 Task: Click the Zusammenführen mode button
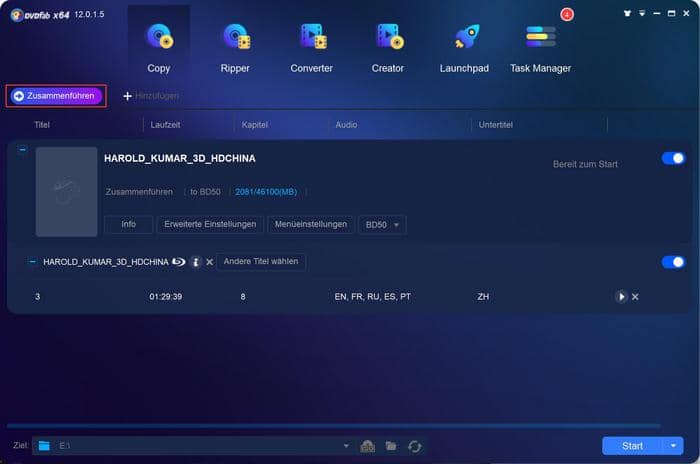(56, 96)
